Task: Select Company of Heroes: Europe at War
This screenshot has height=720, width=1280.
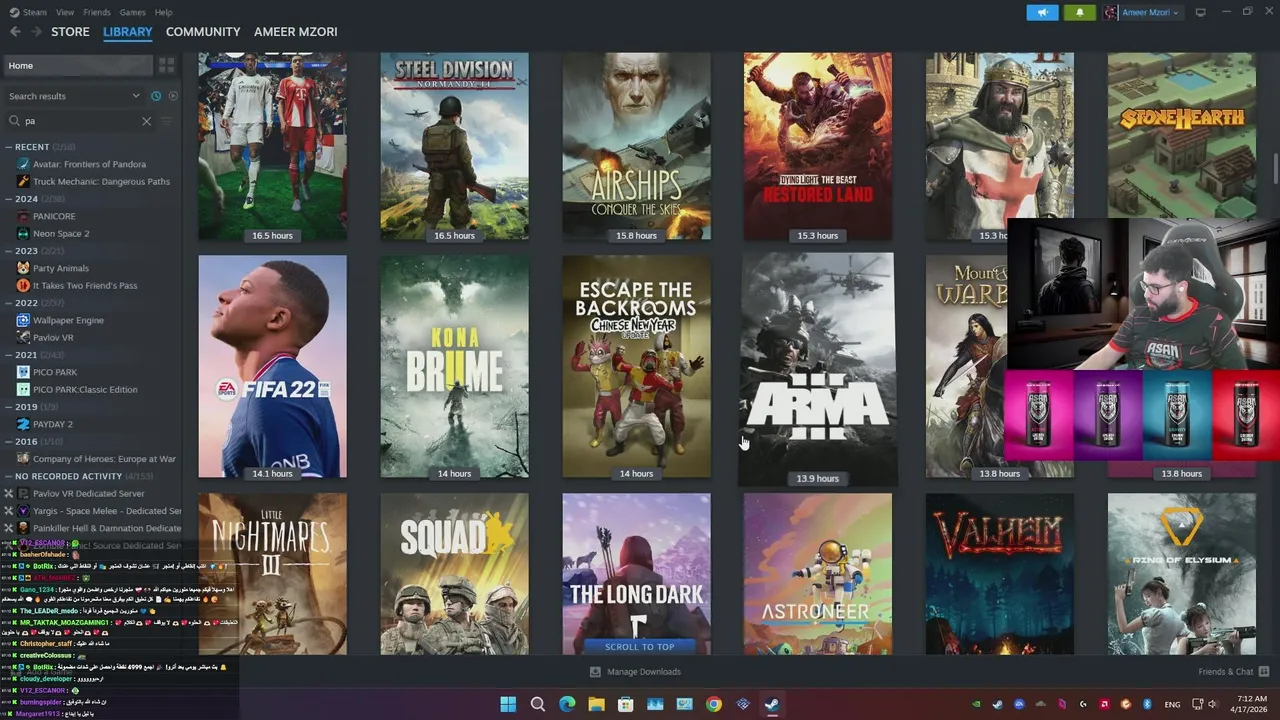Action: click(x=104, y=459)
